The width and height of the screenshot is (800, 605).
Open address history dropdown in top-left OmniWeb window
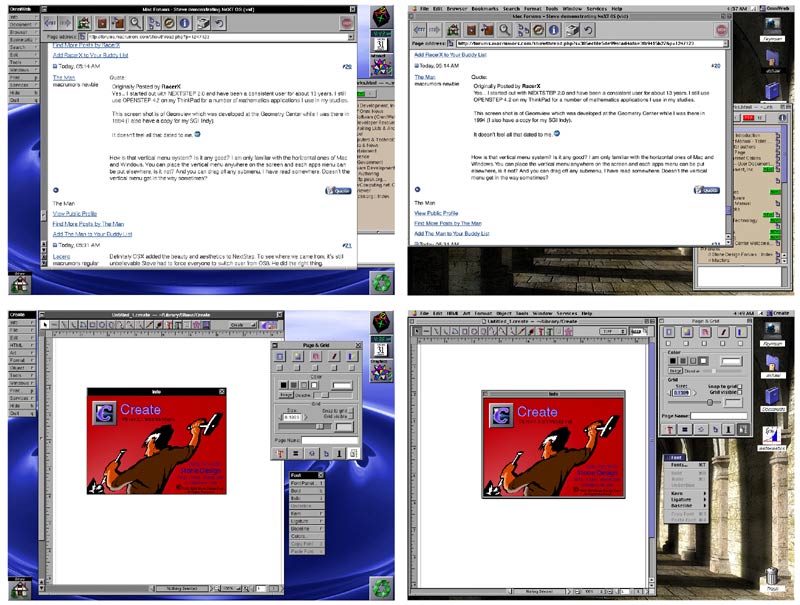tap(351, 37)
